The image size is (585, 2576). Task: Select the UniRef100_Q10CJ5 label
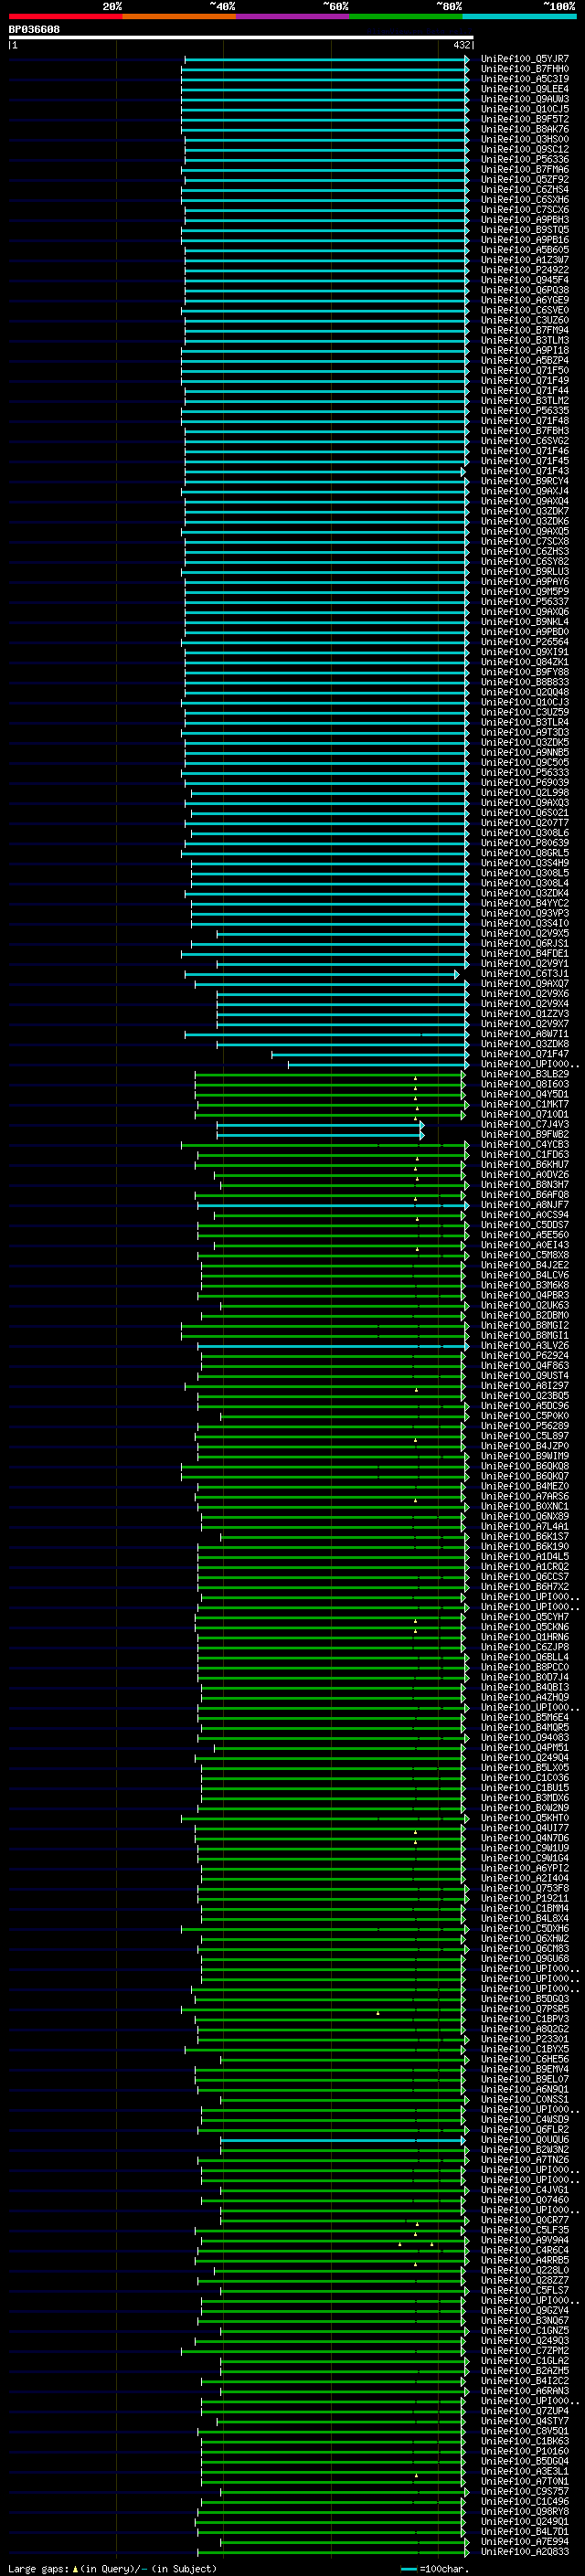525,109
